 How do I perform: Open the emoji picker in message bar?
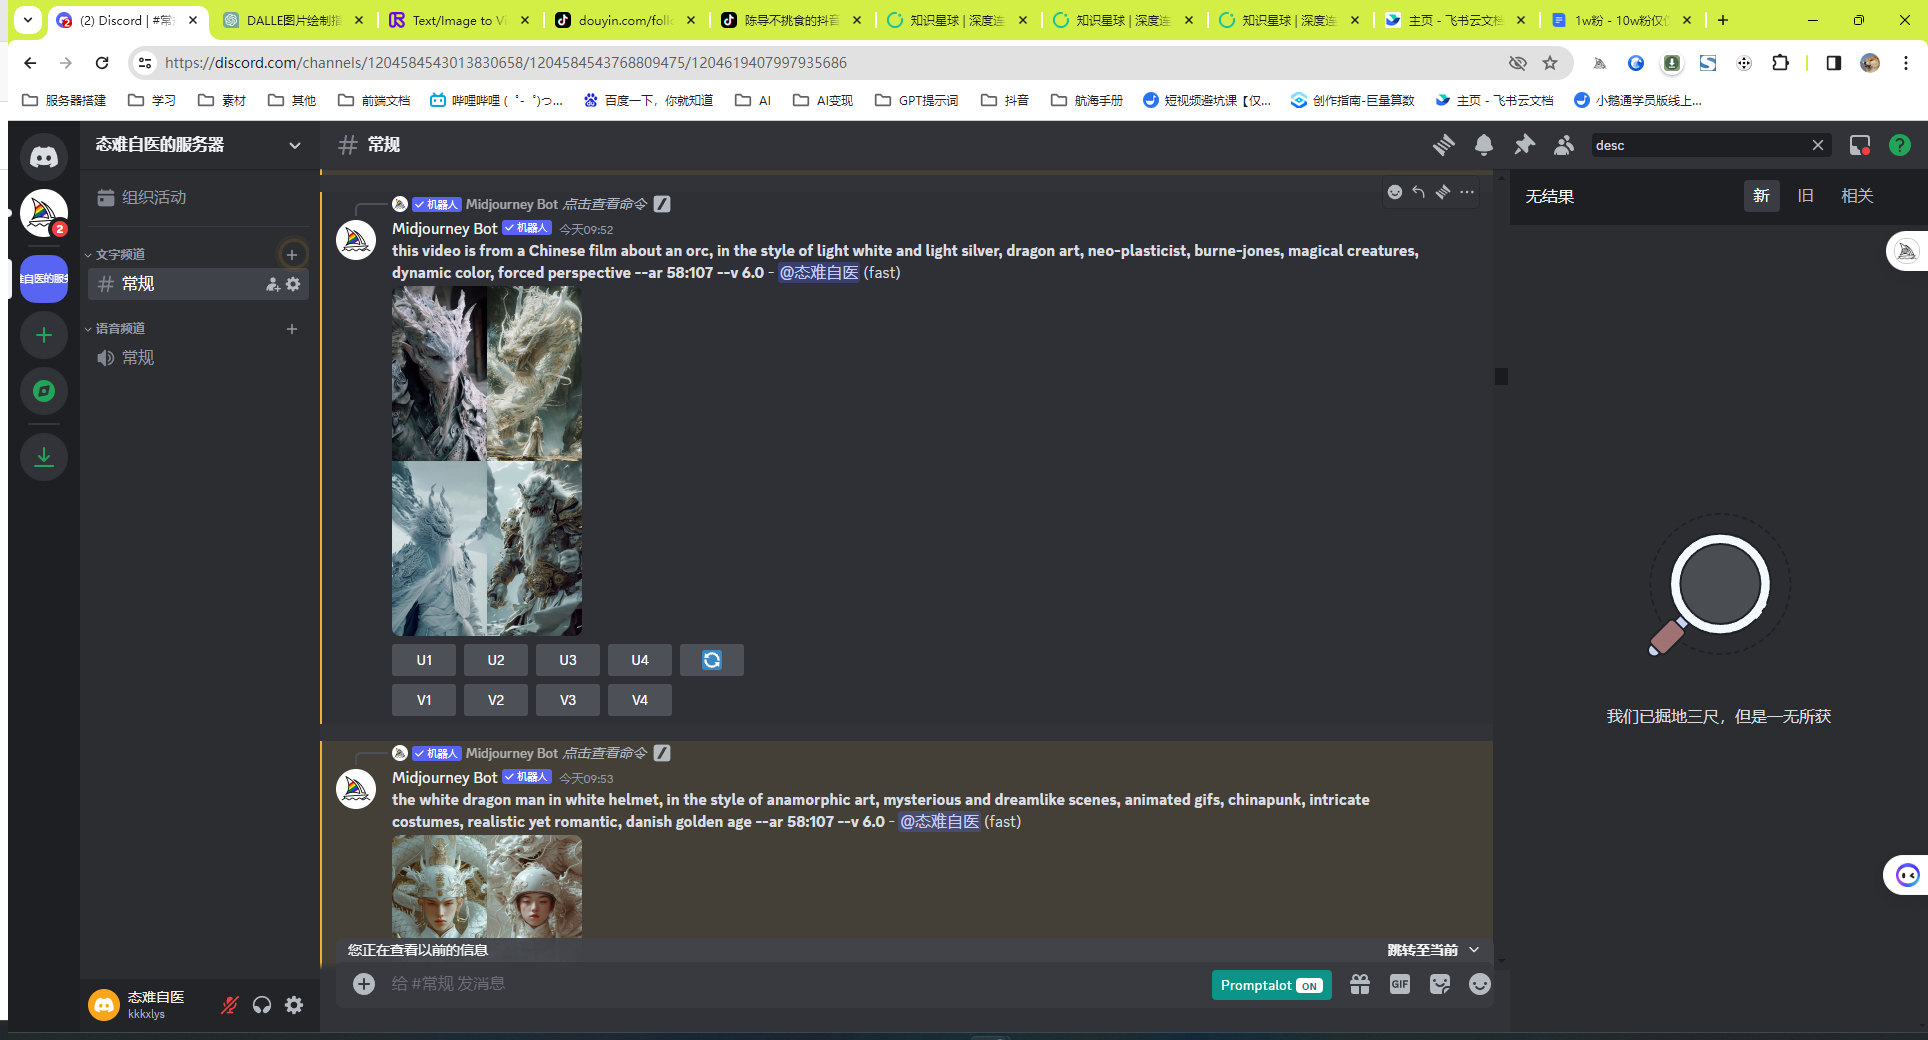(1480, 984)
